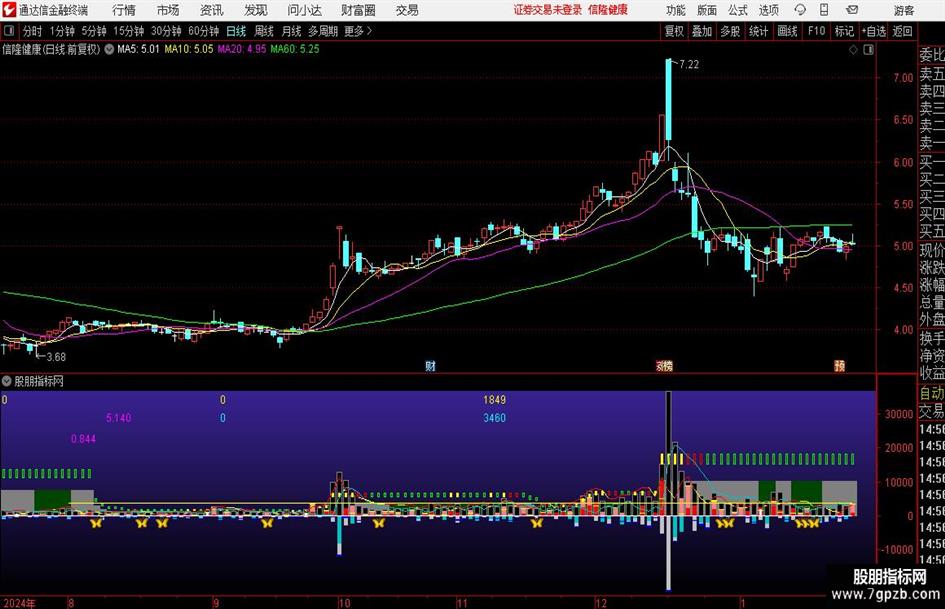Expand the 股朋指标网 indicator dropdown arrow
Image resolution: width=945 pixels, height=609 pixels.
pos(7,381)
